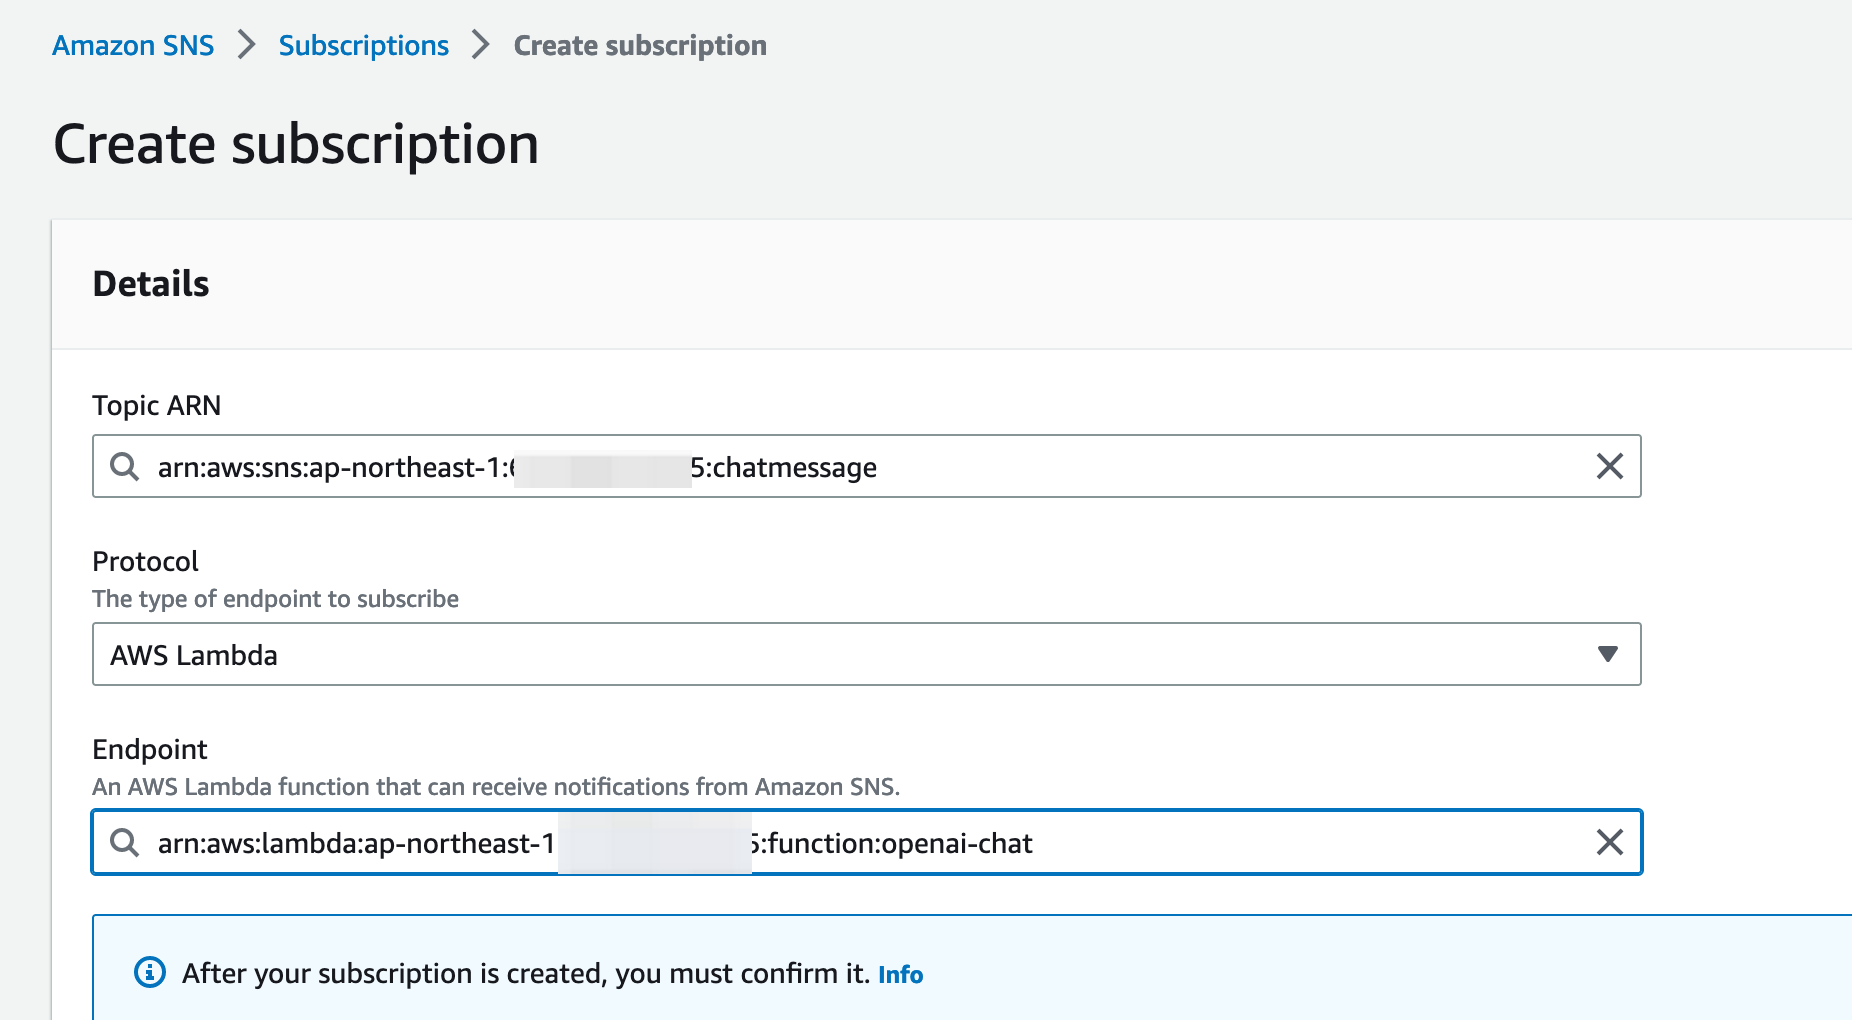Screen dimensions: 1852x1020
Task: Go to Amazon SNS breadcrumb link
Action: pos(133,45)
